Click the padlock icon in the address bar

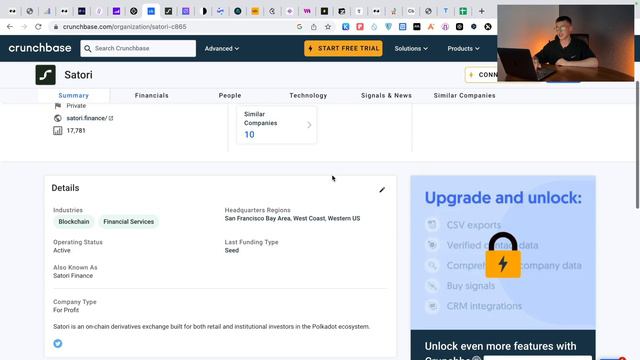coord(56,27)
